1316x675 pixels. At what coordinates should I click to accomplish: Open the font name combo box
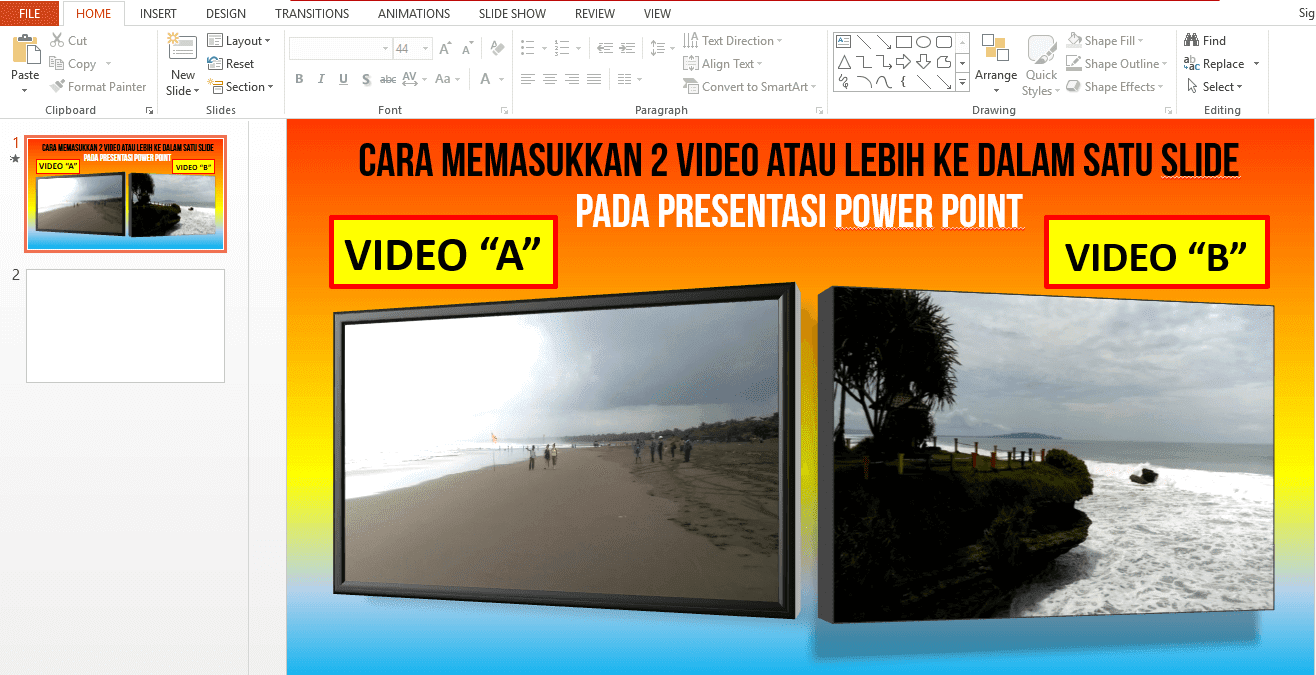tap(340, 48)
